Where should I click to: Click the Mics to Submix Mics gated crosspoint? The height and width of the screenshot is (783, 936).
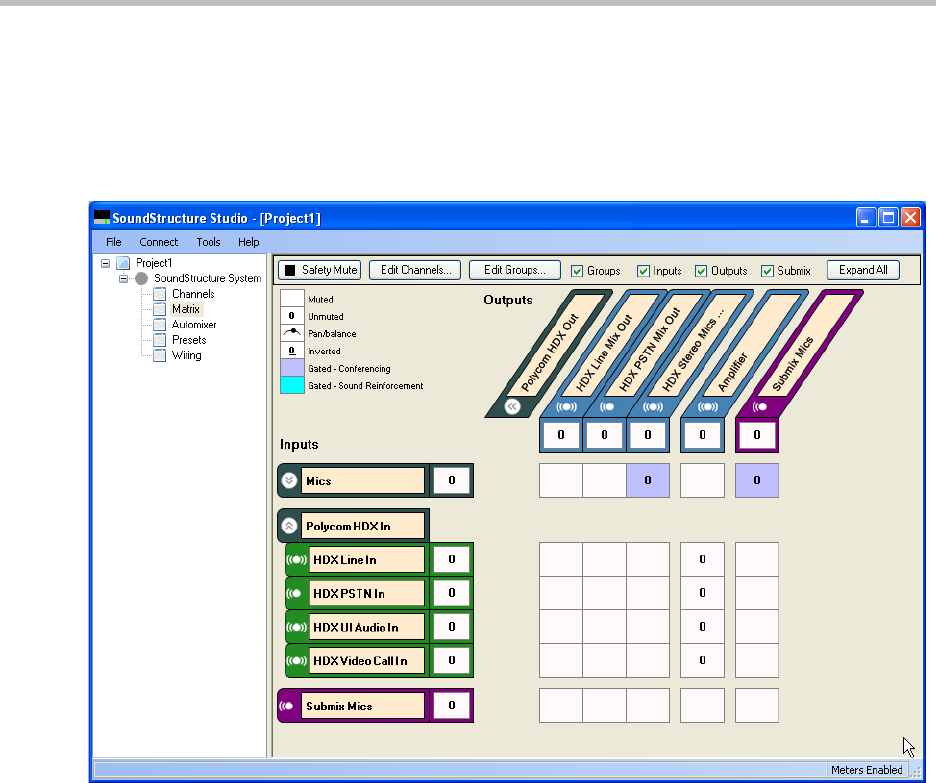757,481
